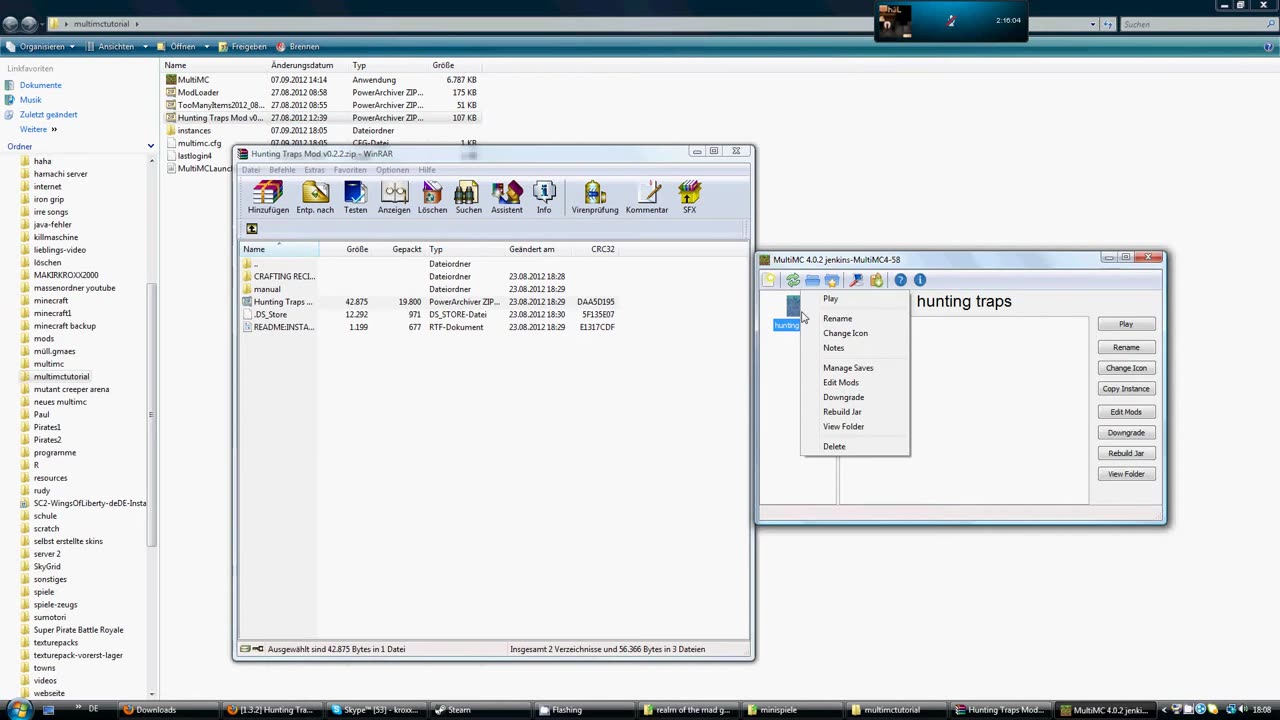1280x720 pixels.
Task: Click MultiMC Copy Instance button
Action: pos(1126,389)
